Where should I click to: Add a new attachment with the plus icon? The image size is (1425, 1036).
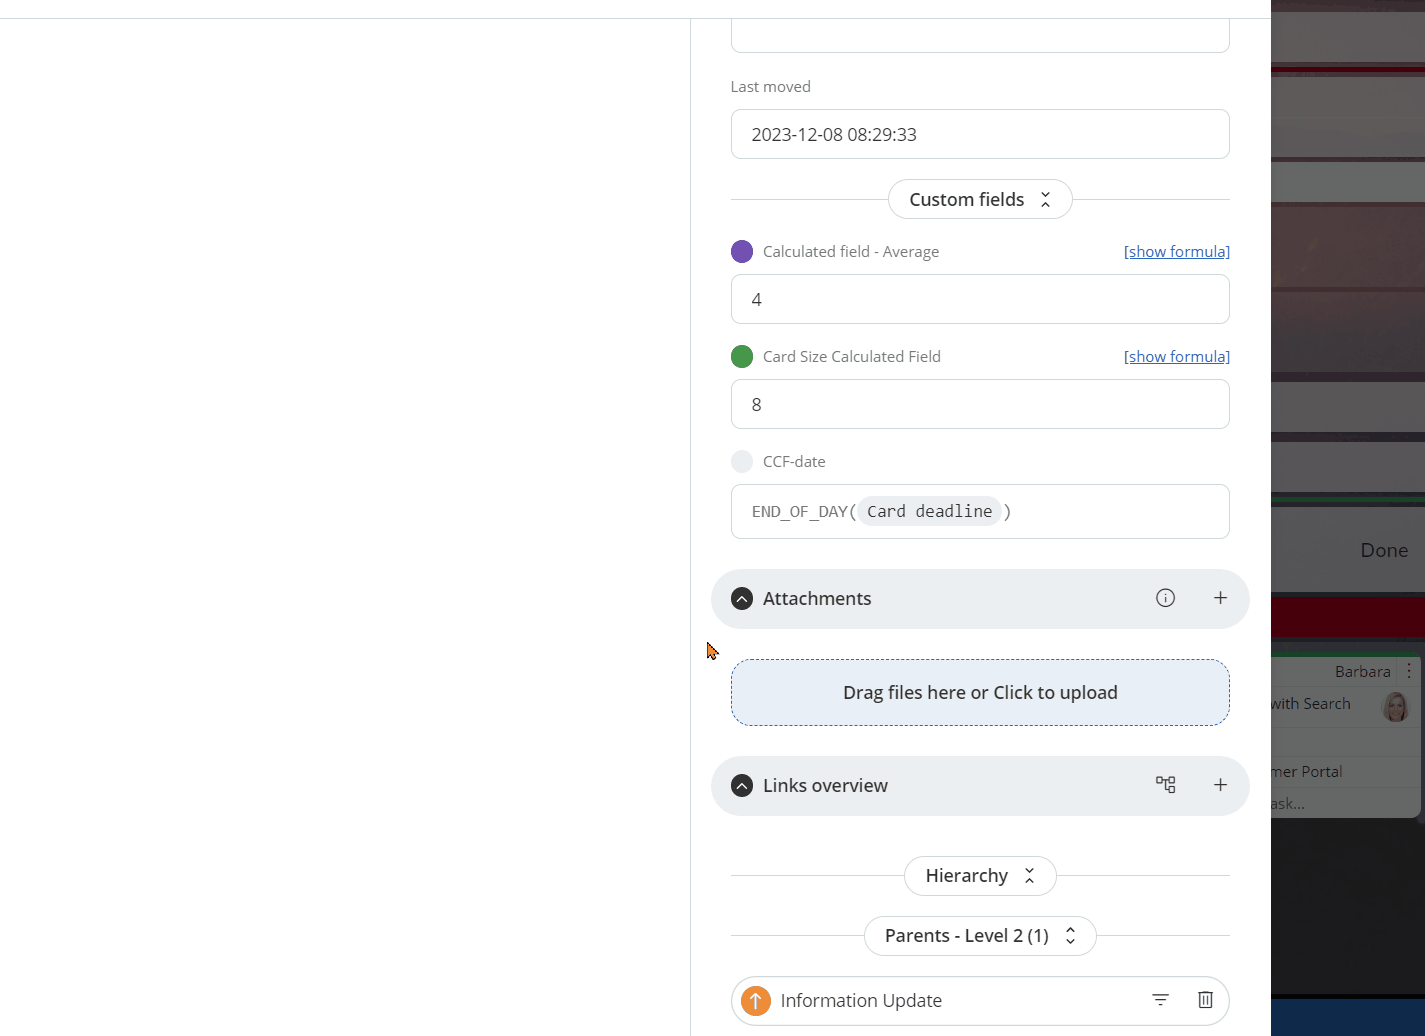coord(1220,598)
